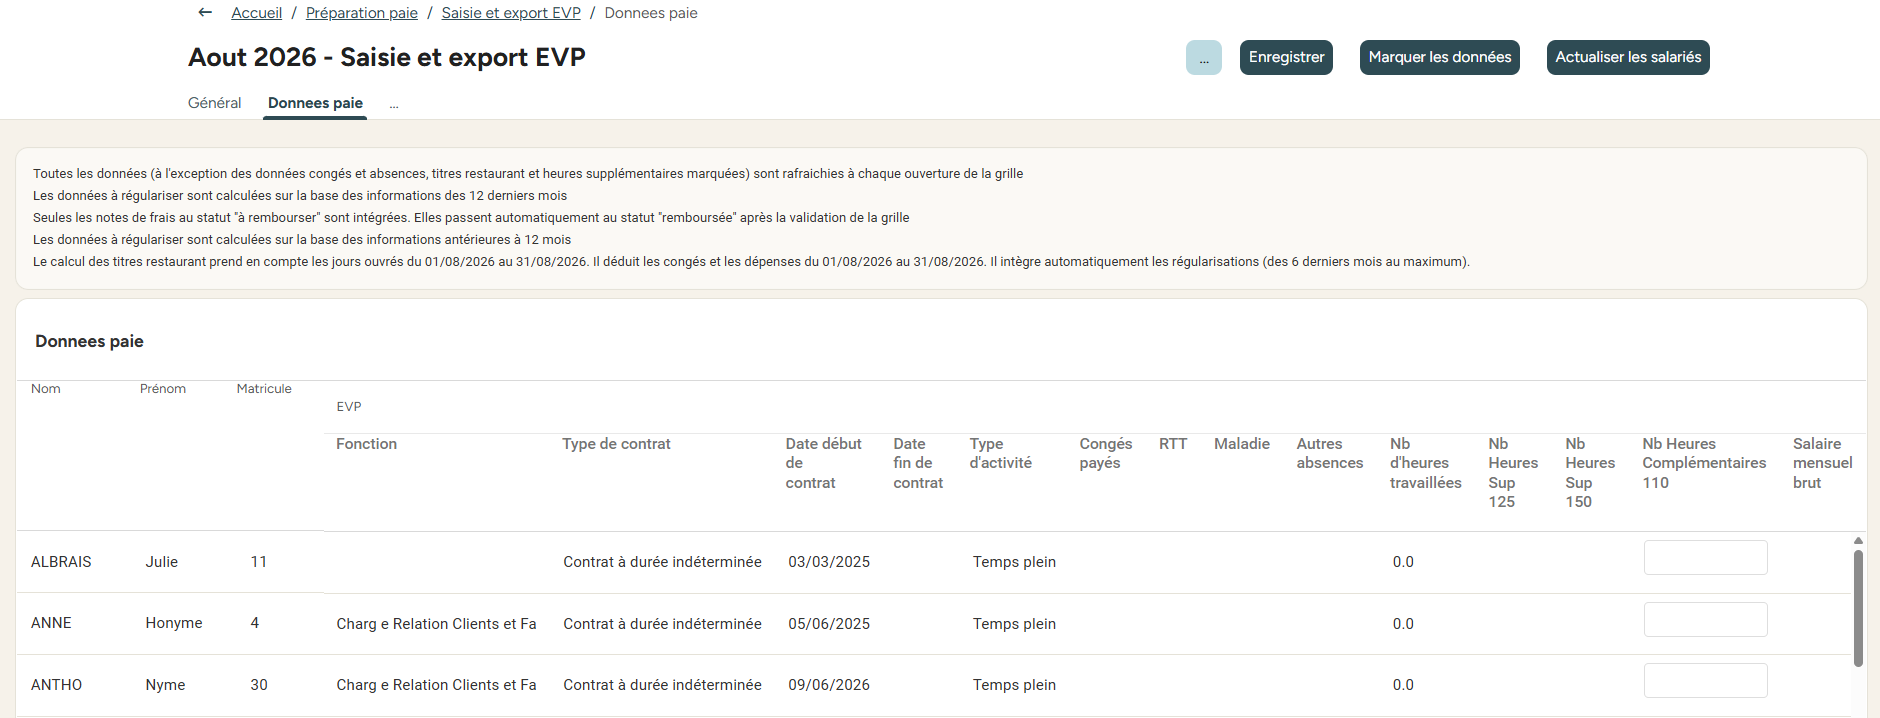This screenshot has height=718, width=1880.
Task: Click the Julie first name cell
Action: 162,562
